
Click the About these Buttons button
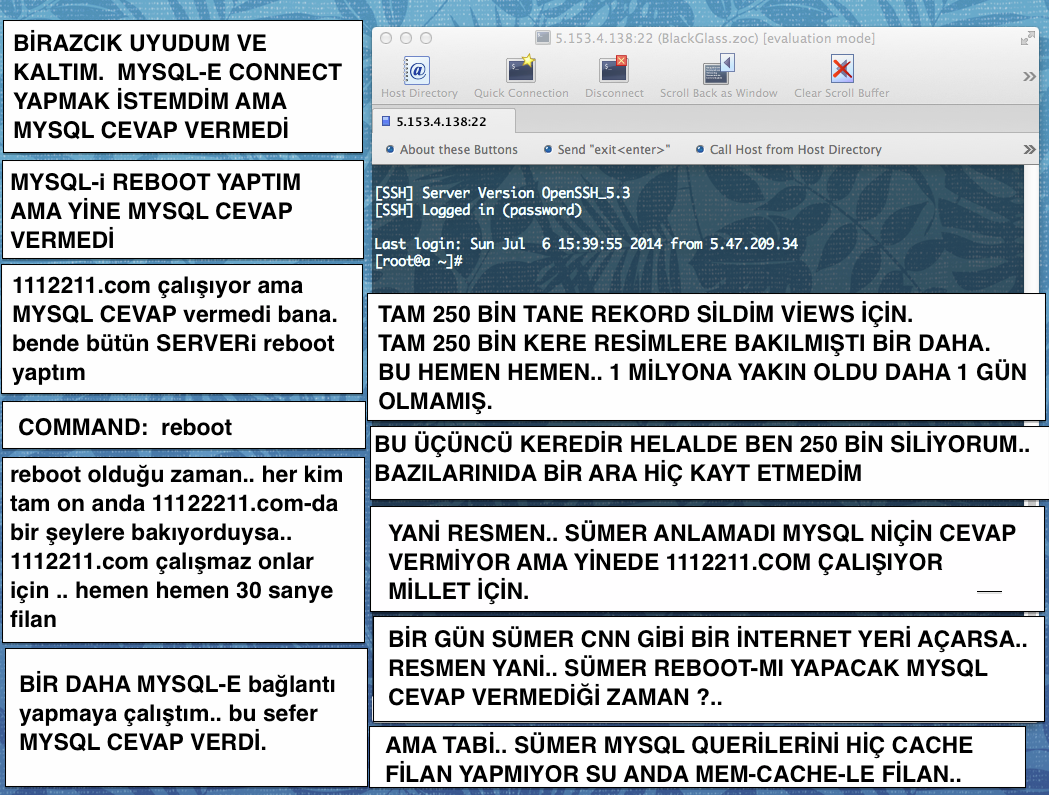point(452,149)
